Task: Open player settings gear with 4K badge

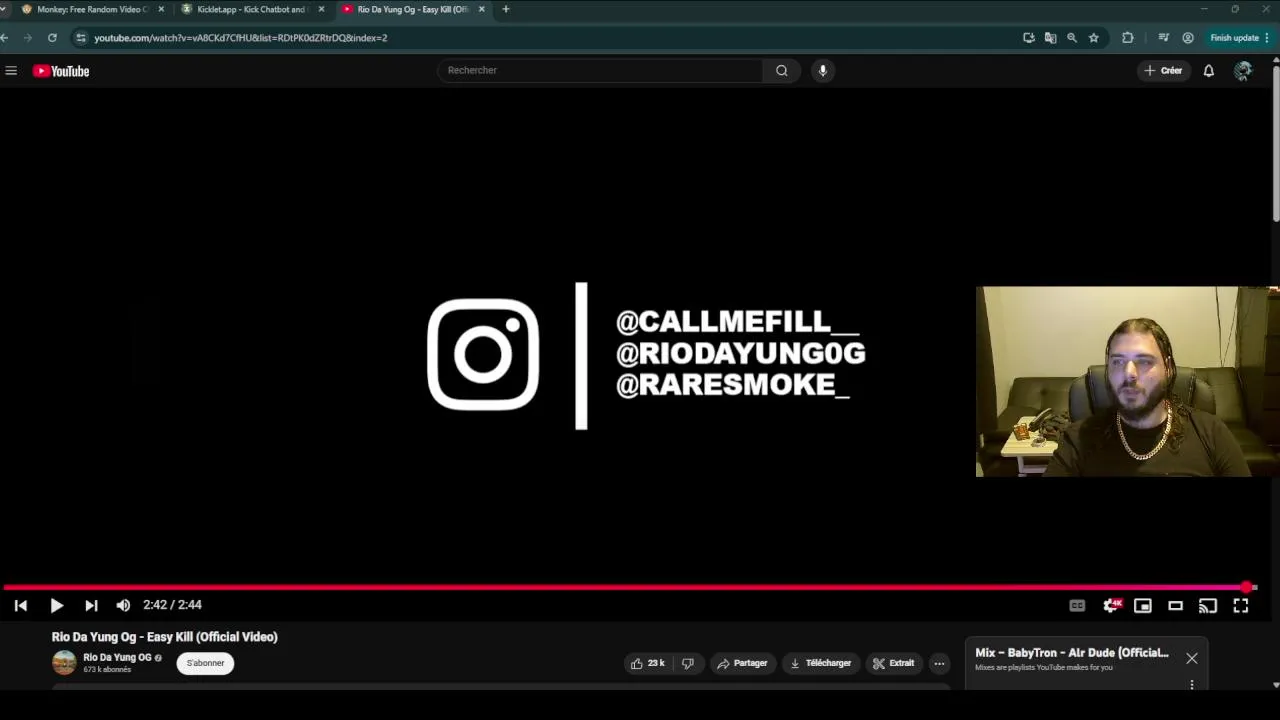Action: [1111, 605]
